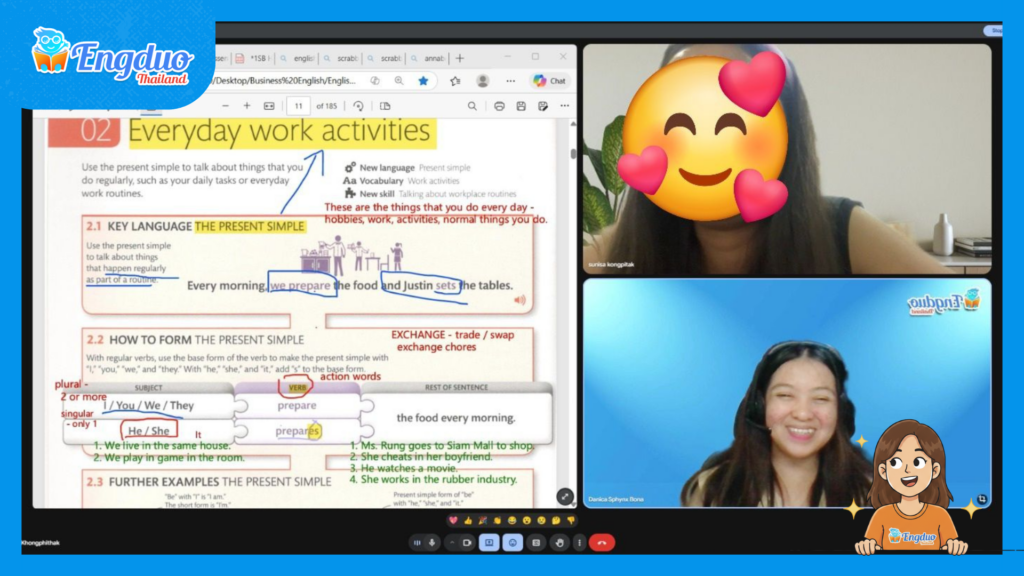
Task: Open the Copilot Chat button
Action: pos(549,81)
